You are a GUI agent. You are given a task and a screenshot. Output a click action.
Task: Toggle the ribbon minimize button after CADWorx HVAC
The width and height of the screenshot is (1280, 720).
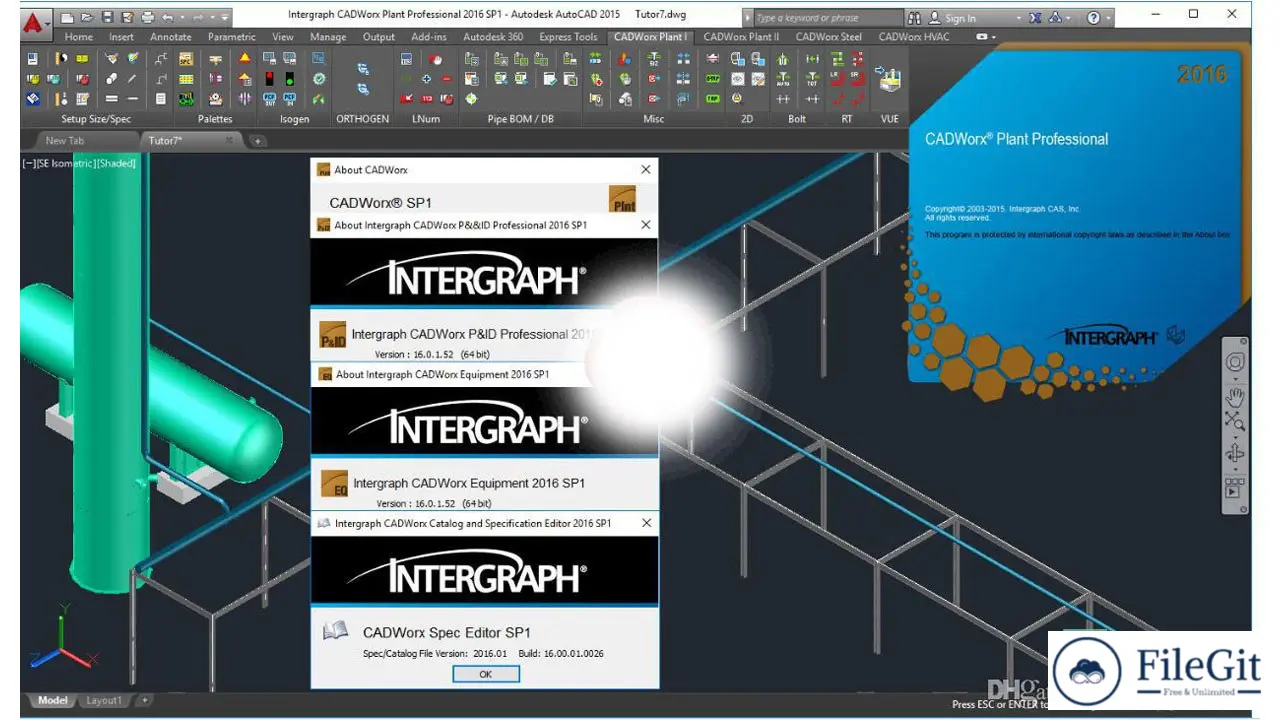point(982,37)
